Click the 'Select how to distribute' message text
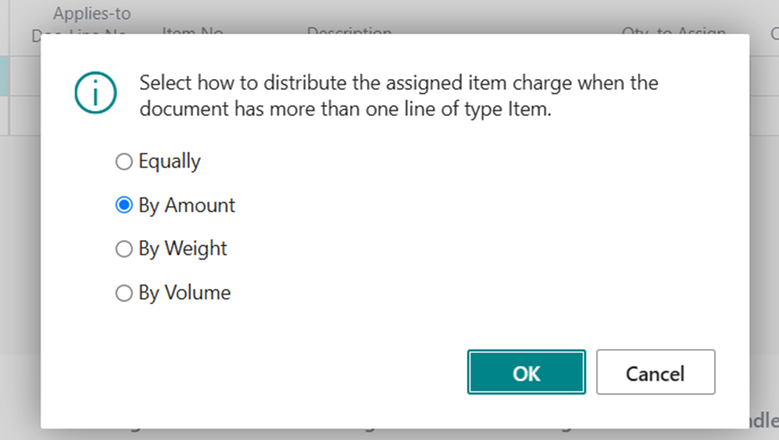Viewport: 779px width, 440px height. [x=398, y=83]
